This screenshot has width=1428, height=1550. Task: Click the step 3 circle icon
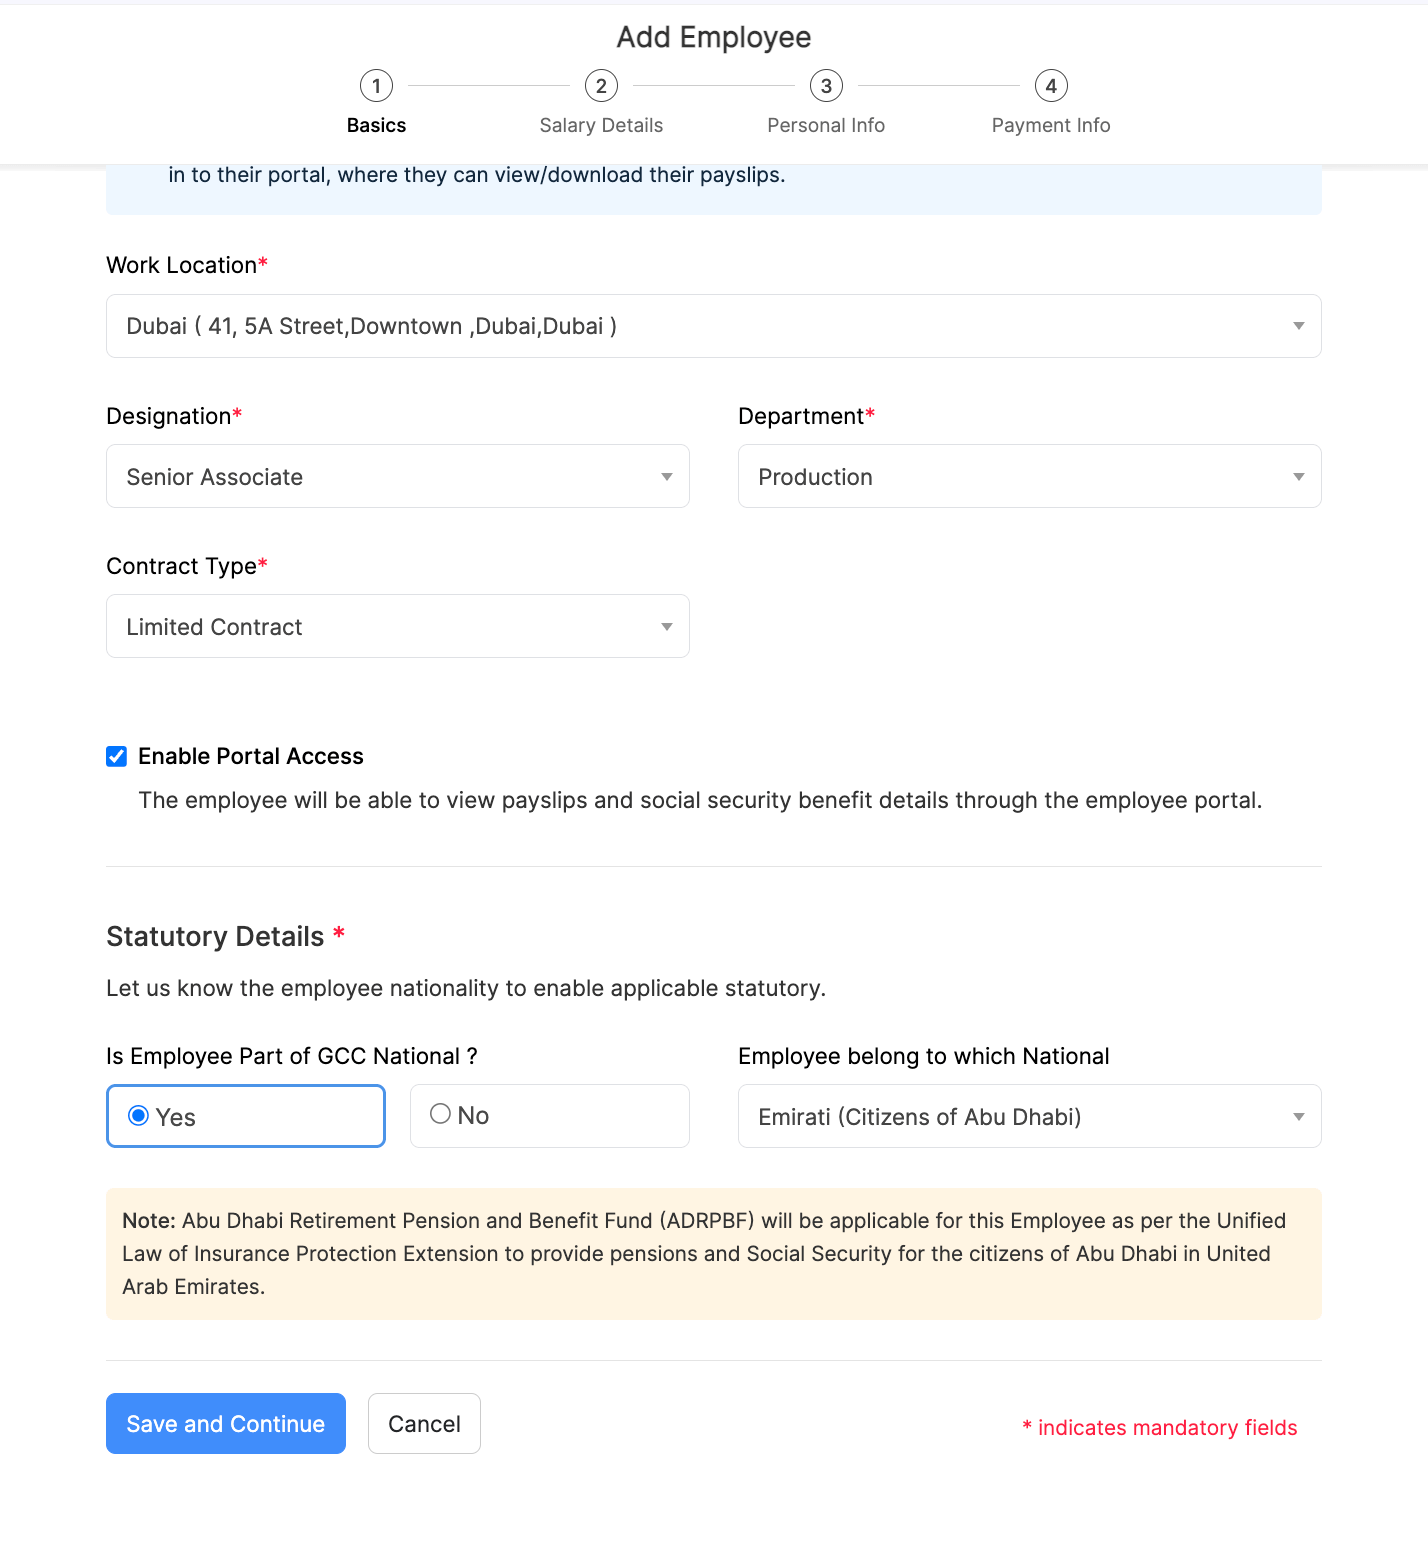[x=826, y=86]
